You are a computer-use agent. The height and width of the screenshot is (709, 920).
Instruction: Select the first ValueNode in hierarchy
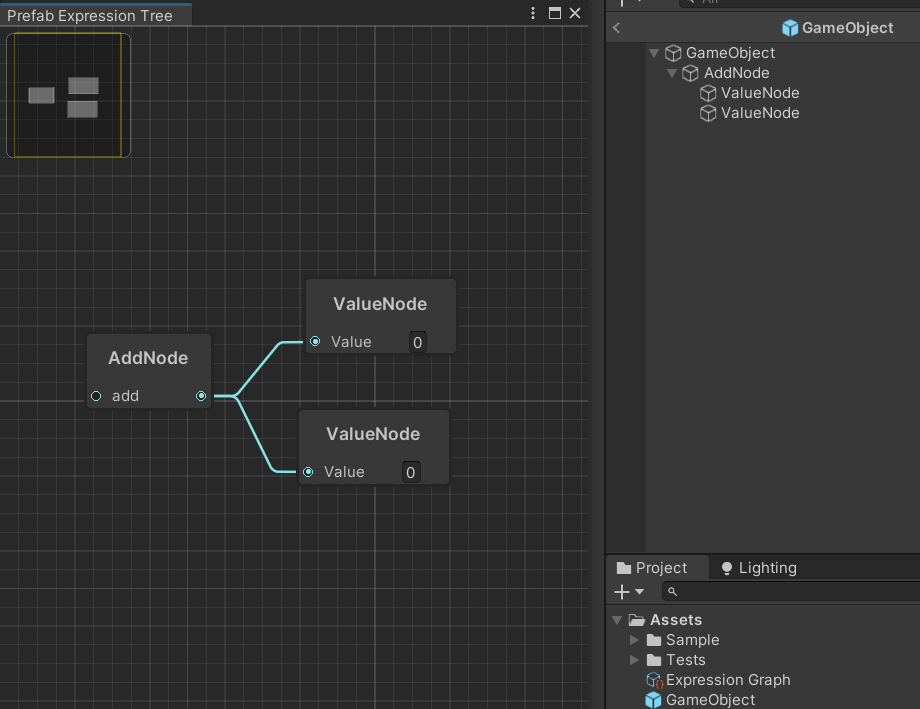coord(760,93)
